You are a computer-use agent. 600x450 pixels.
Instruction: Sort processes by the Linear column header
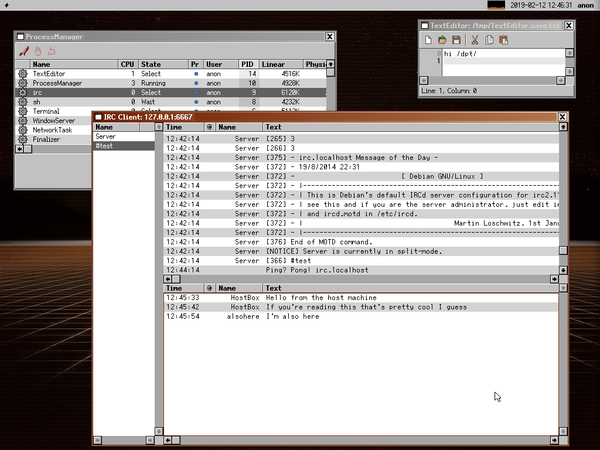(280, 64)
